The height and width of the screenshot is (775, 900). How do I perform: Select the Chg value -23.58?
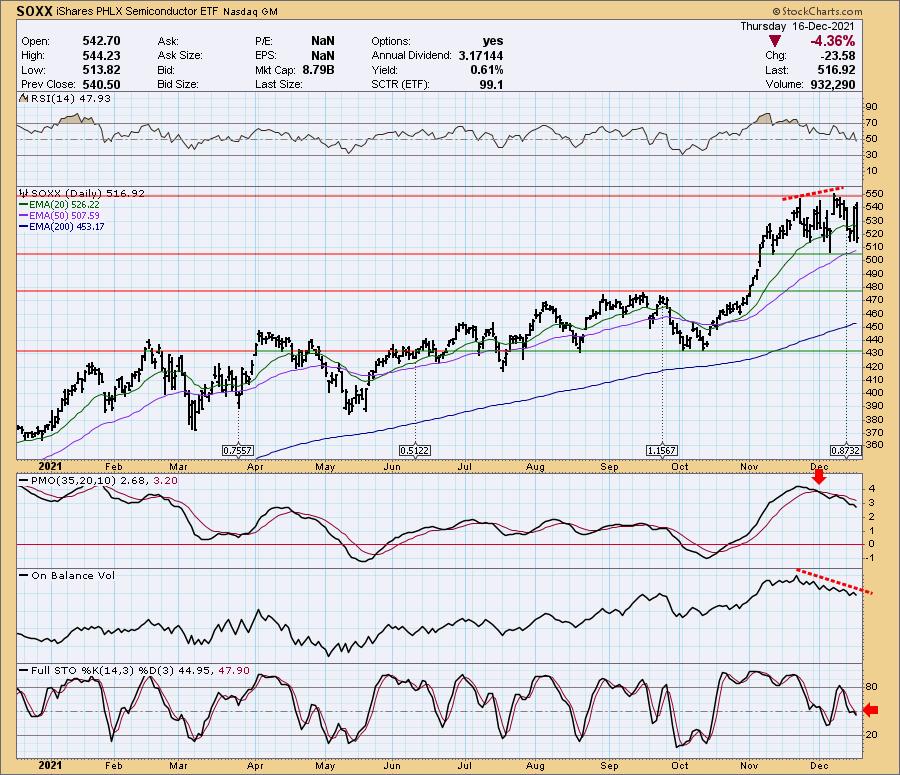point(836,55)
